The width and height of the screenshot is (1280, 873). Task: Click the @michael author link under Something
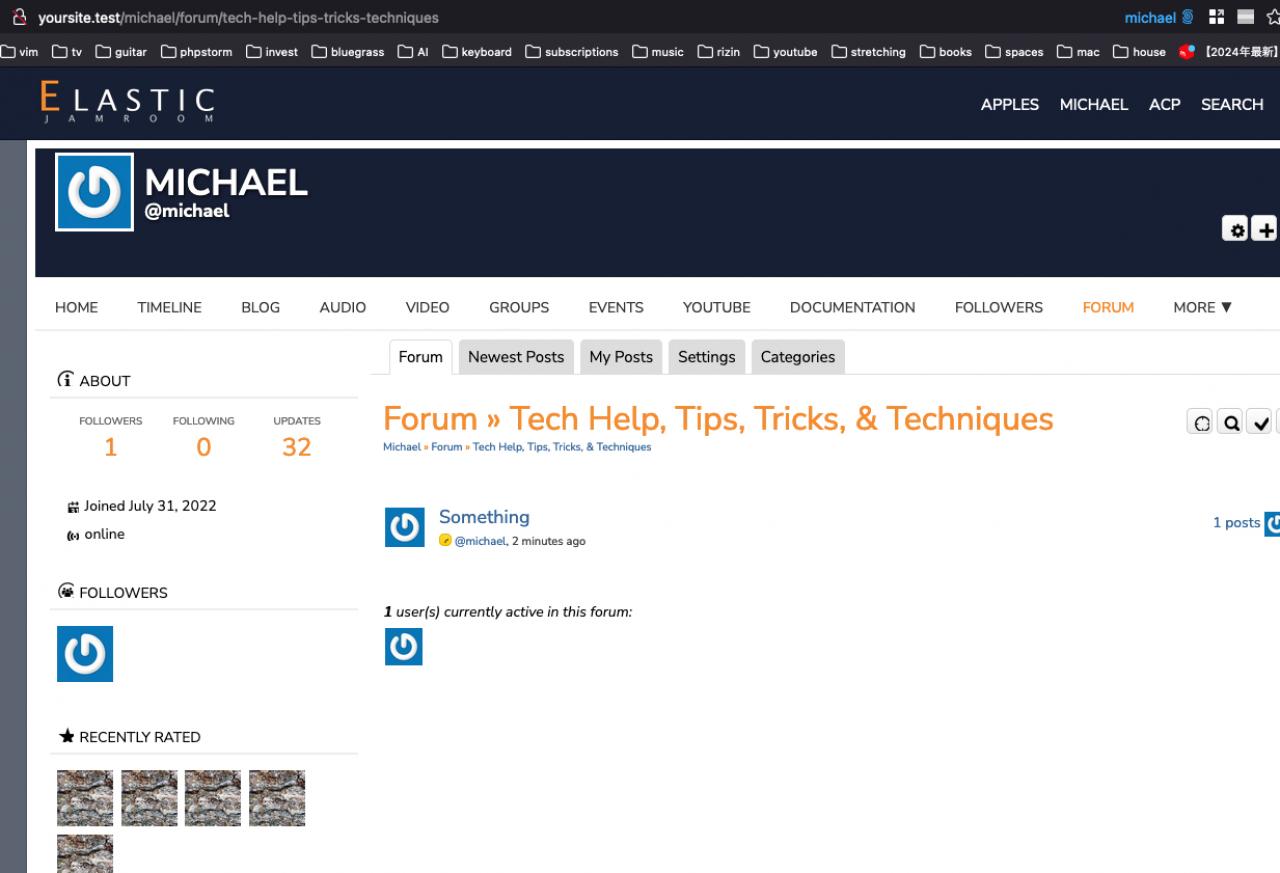click(480, 541)
